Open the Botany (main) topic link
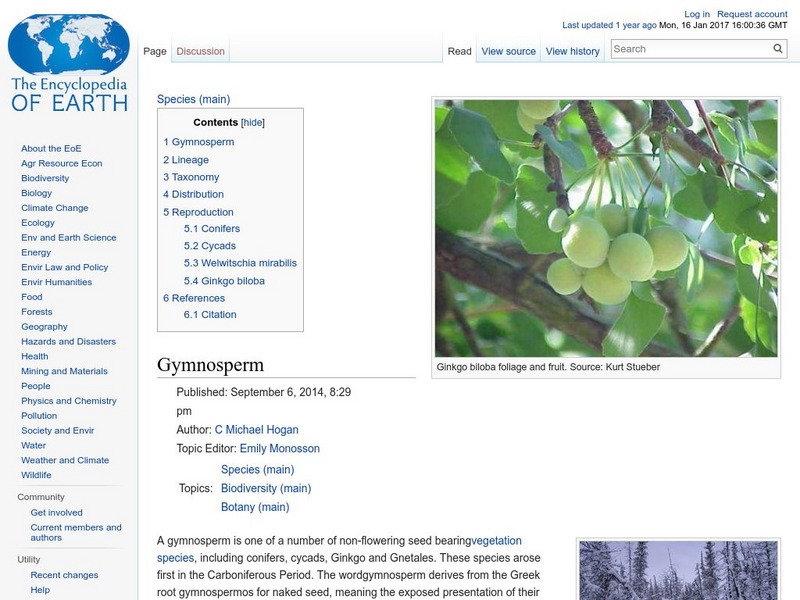This screenshot has width=800, height=600. pyautogui.click(x=255, y=507)
